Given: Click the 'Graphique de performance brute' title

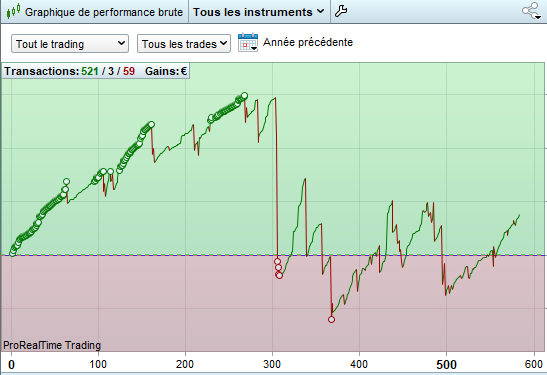Looking at the screenshot, I should (104, 12).
